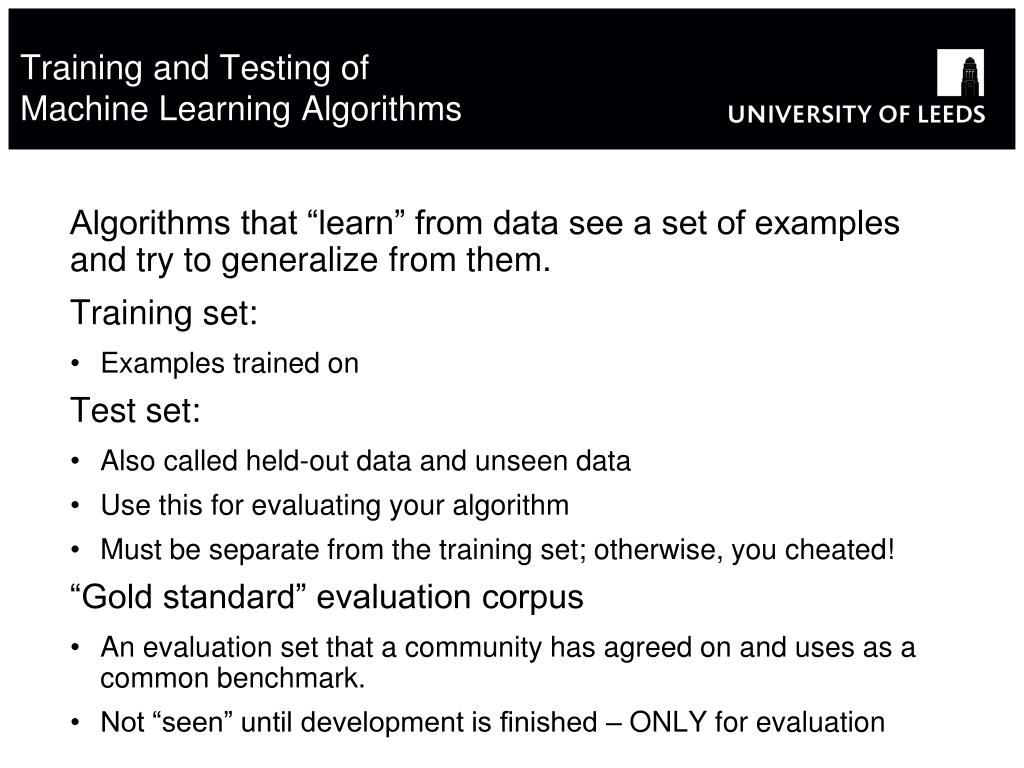Screen dimensions: 1024x768
Task: Click 'and try to generalize from them.'
Action: point(310,261)
